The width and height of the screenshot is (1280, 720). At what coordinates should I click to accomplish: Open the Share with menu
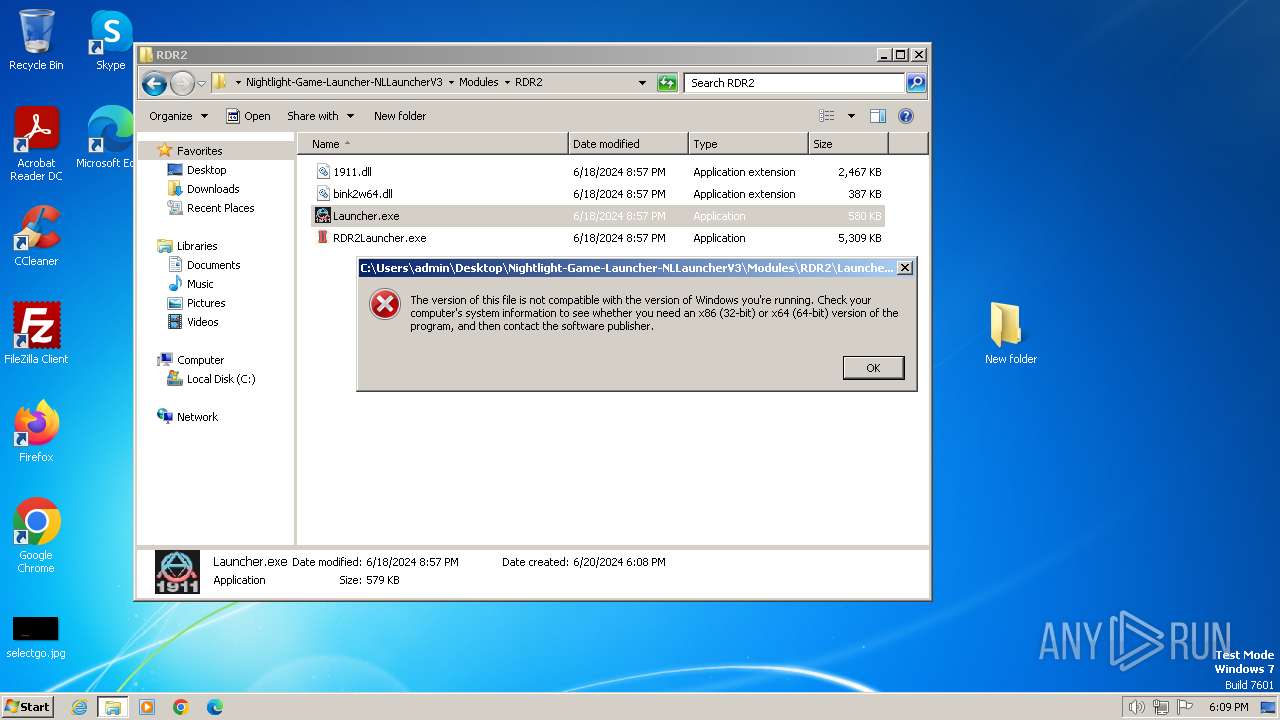pyautogui.click(x=319, y=116)
